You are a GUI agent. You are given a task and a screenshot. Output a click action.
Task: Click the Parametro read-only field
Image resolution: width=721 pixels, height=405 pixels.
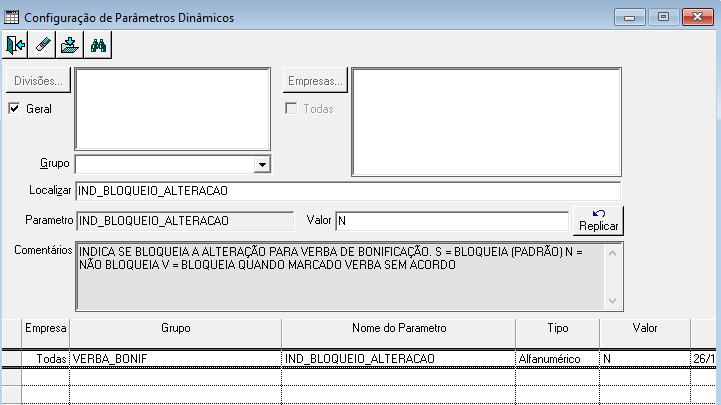pyautogui.click(x=185, y=221)
